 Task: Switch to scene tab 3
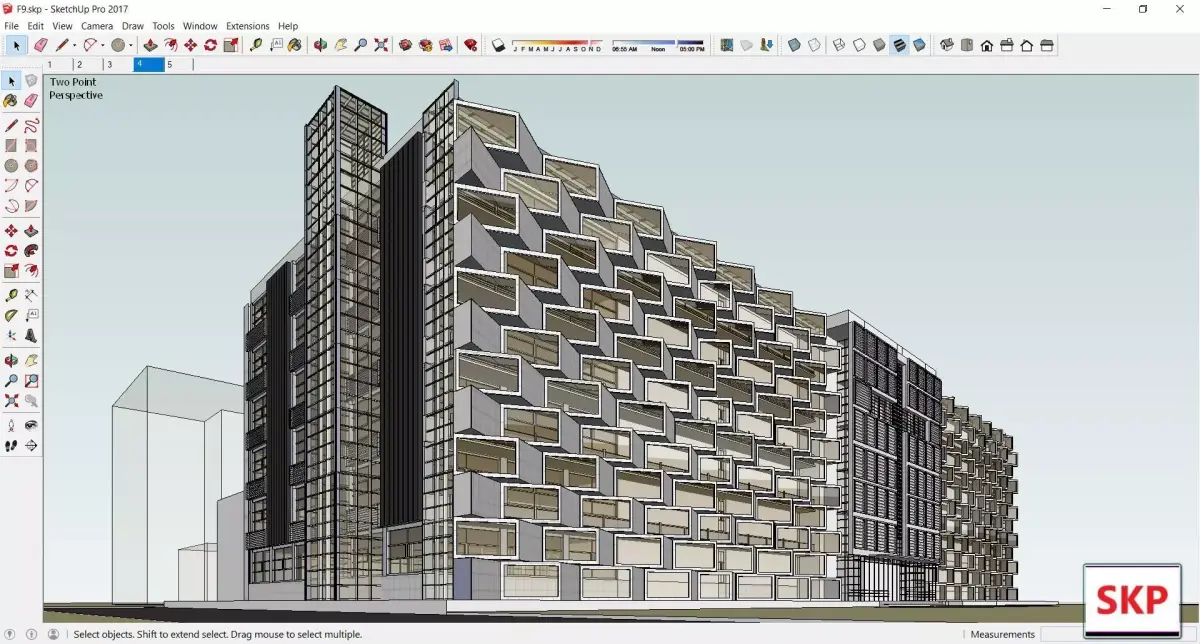click(118, 64)
